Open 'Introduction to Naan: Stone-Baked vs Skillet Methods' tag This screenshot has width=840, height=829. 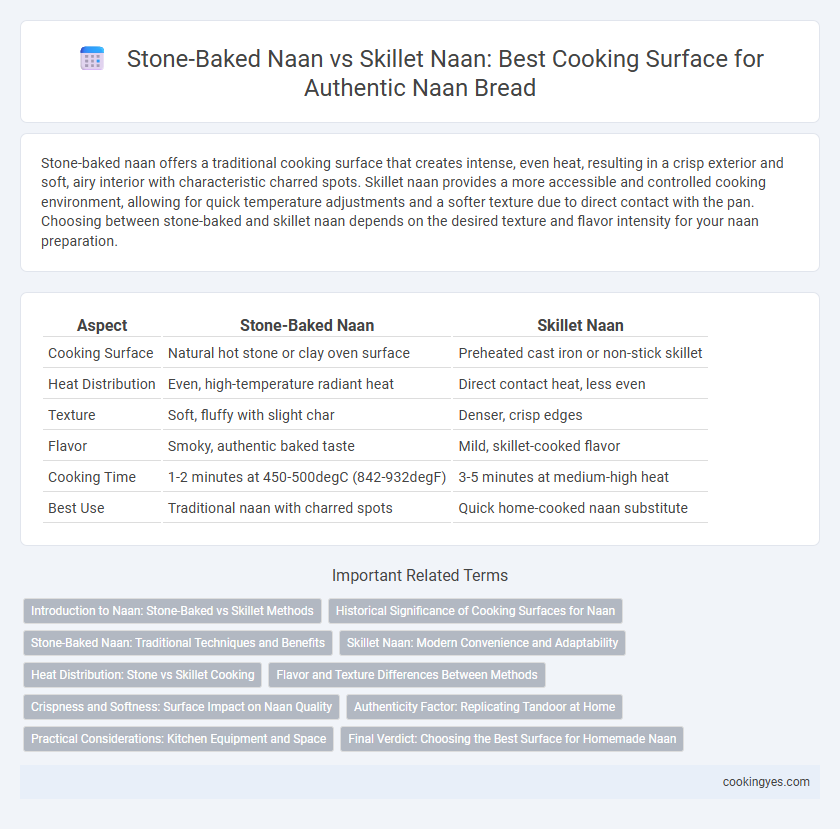coord(172,611)
